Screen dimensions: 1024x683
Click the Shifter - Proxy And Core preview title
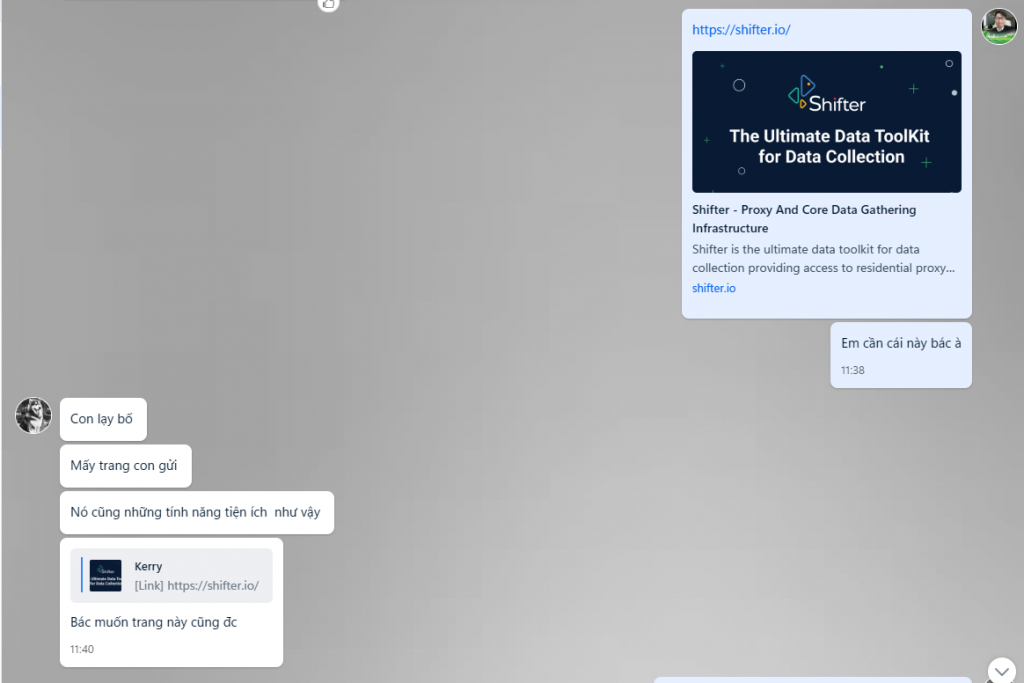(803, 219)
